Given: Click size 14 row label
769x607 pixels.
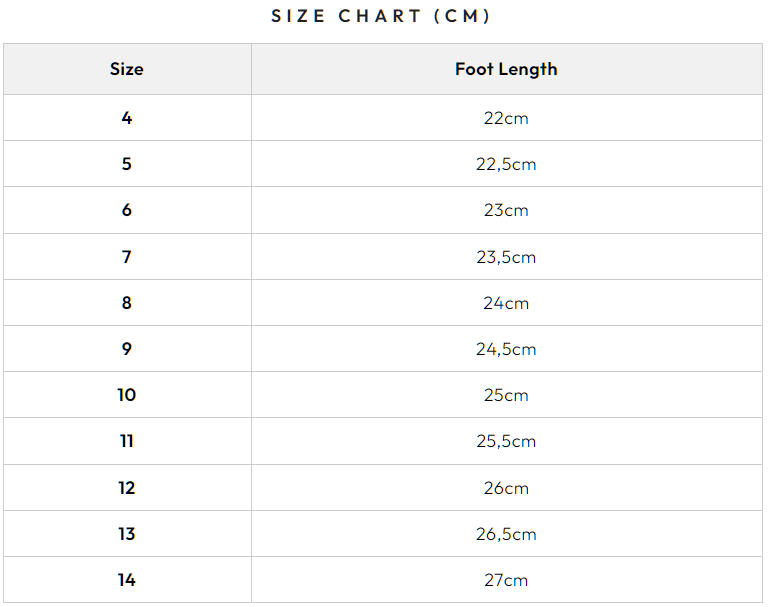Looking at the screenshot, I should click(127, 580).
